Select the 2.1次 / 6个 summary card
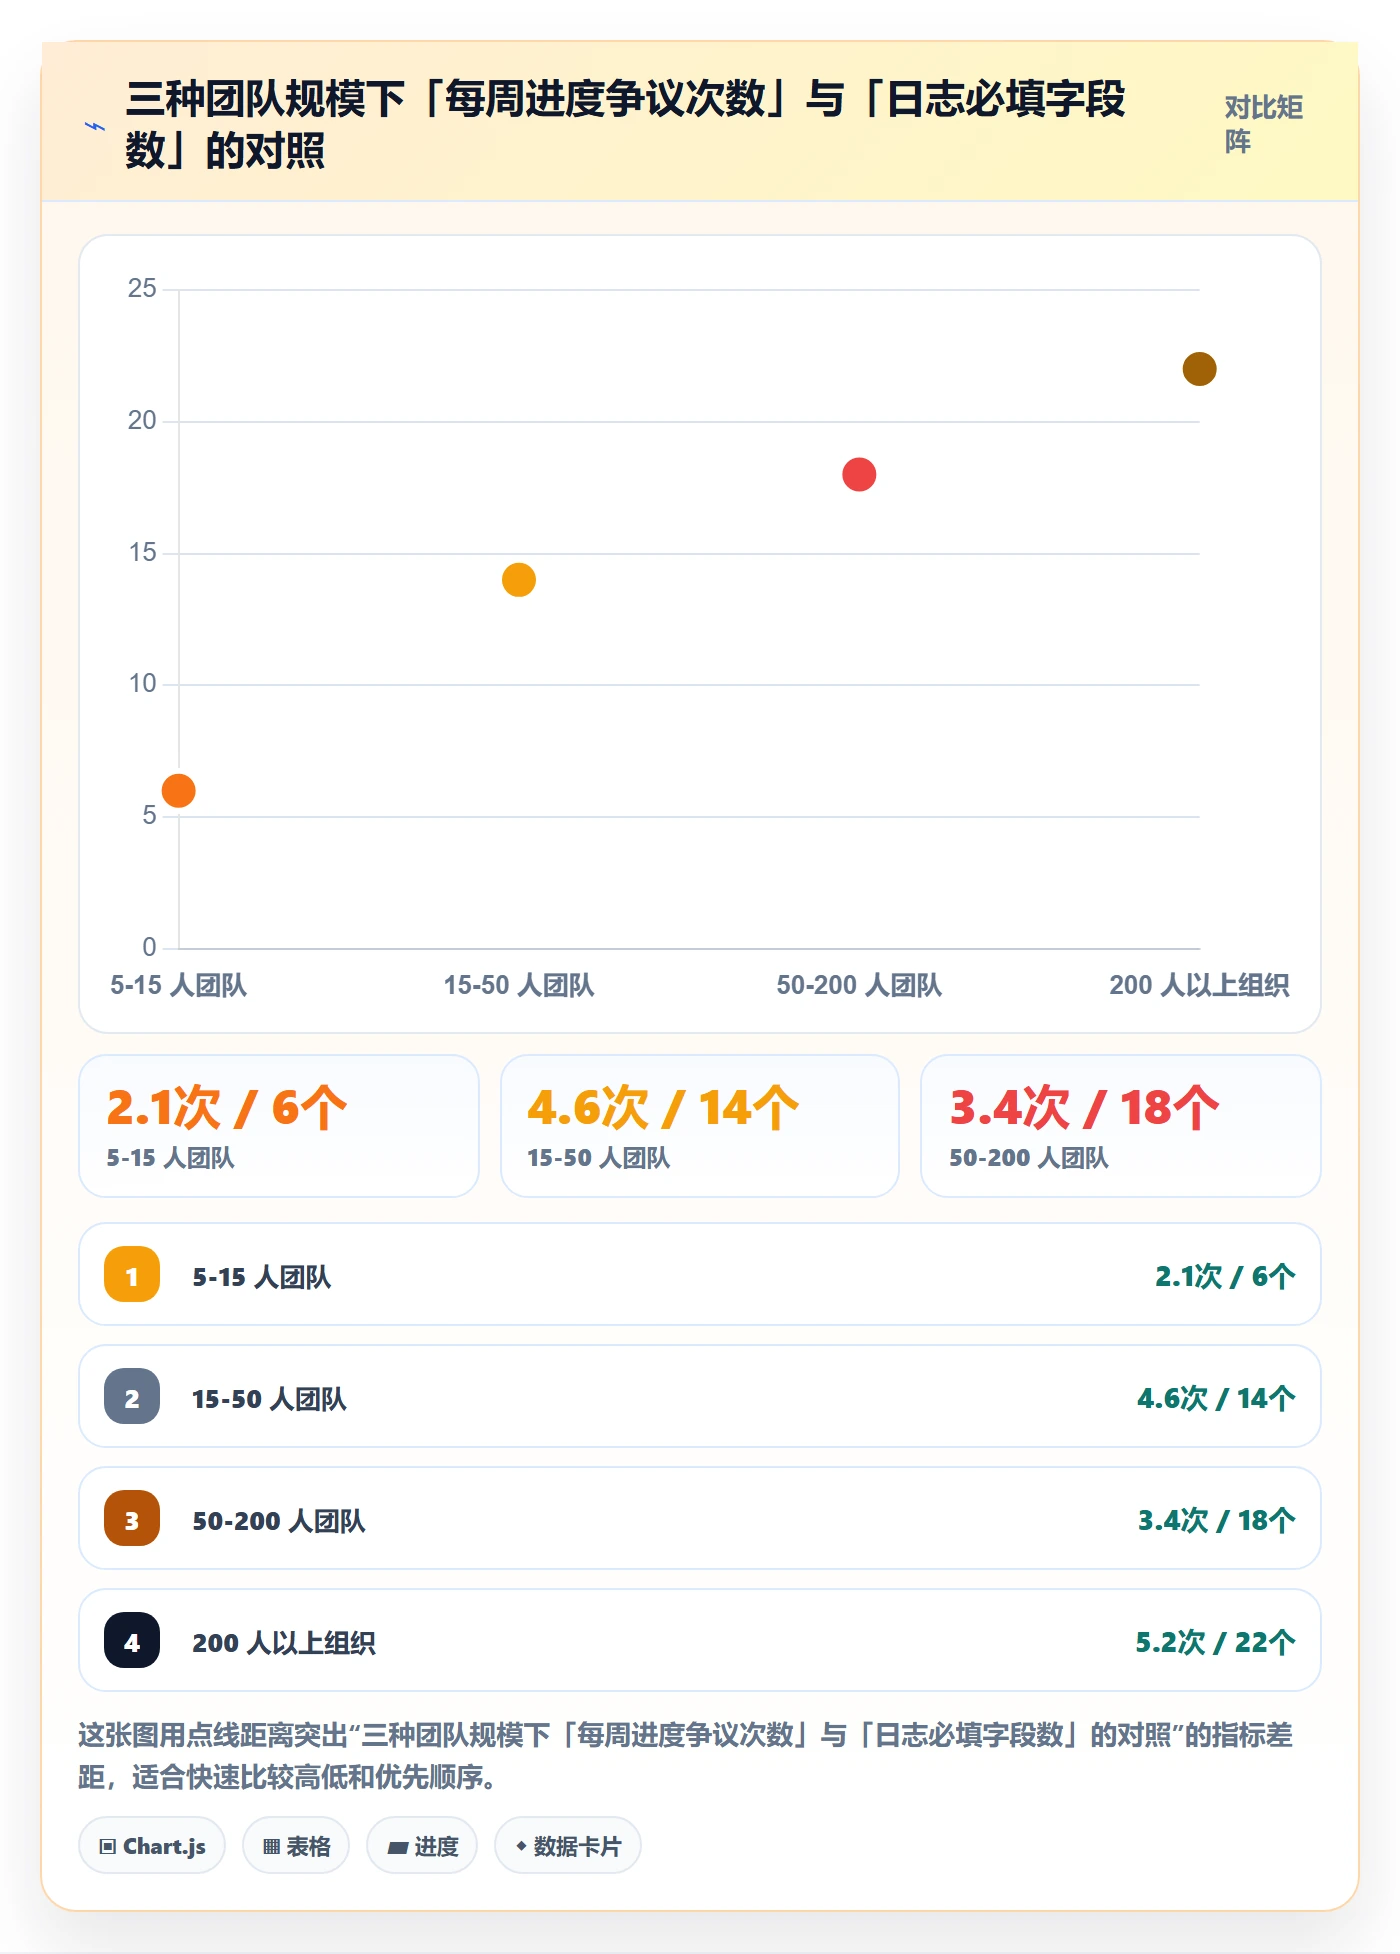 [279, 1126]
